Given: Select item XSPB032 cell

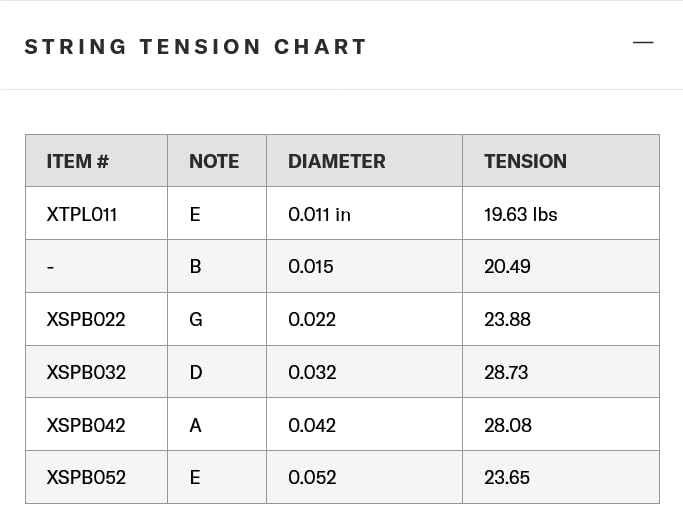Looking at the screenshot, I should pos(86,373).
